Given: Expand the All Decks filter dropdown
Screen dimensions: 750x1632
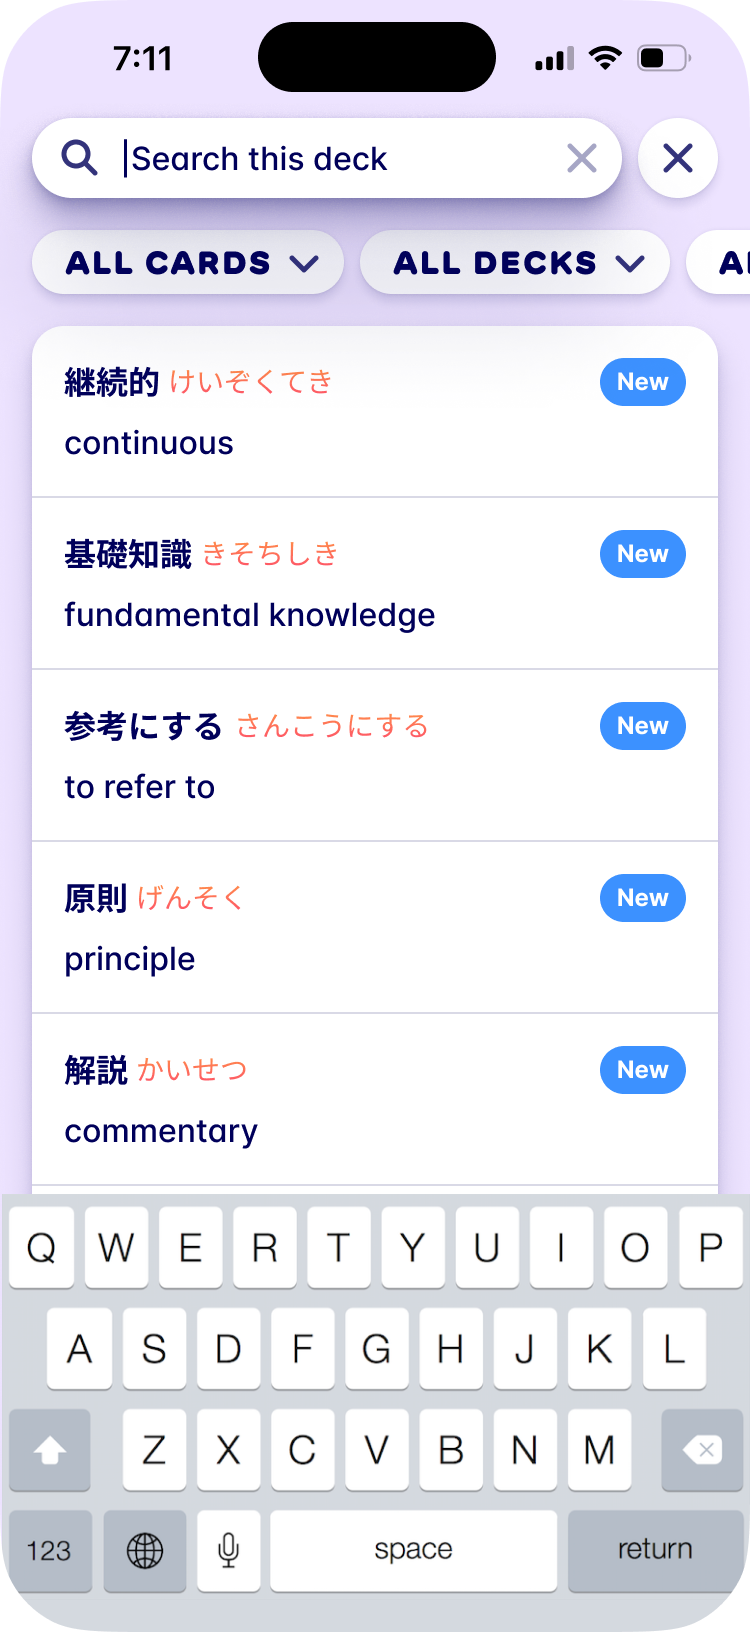Looking at the screenshot, I should pos(515,263).
